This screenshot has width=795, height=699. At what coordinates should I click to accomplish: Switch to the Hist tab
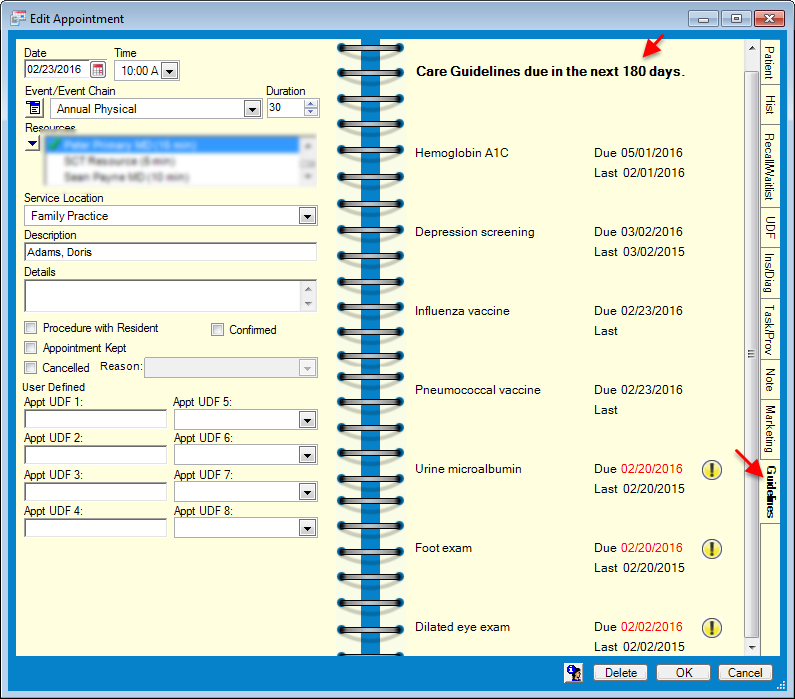pyautogui.click(x=769, y=105)
